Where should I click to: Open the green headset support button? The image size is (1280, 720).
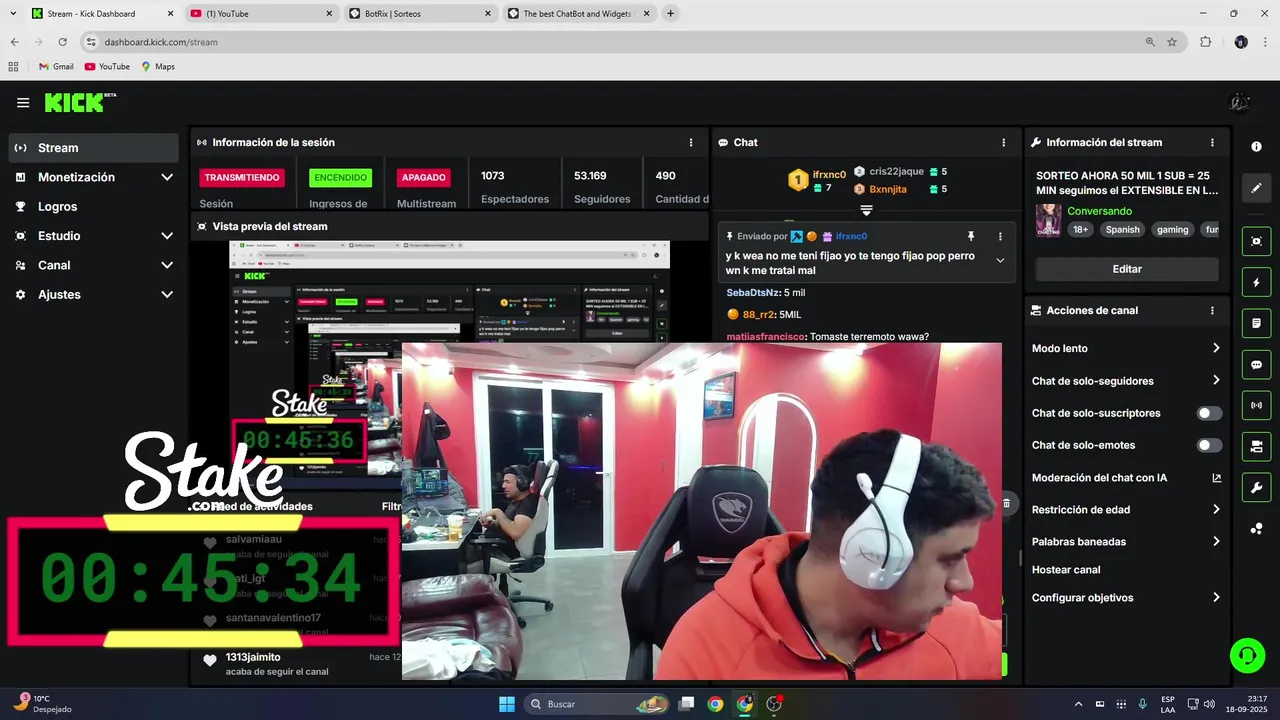click(1247, 656)
